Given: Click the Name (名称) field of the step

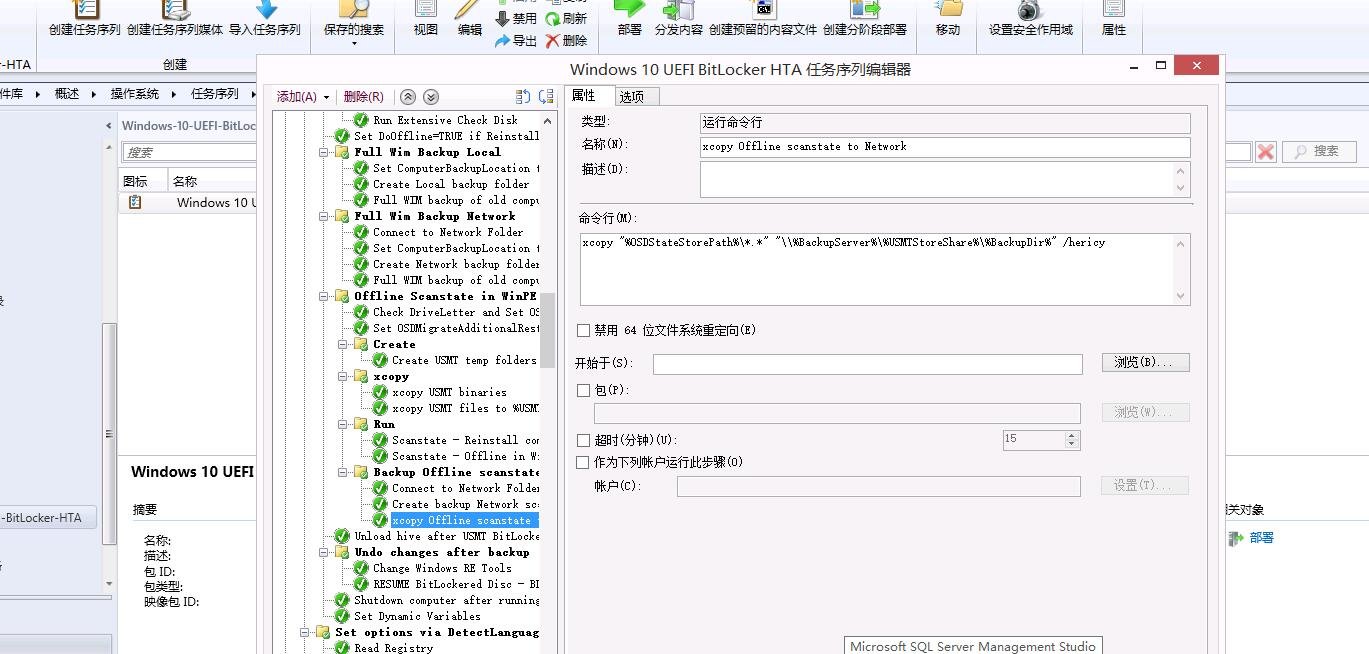Looking at the screenshot, I should [x=945, y=147].
